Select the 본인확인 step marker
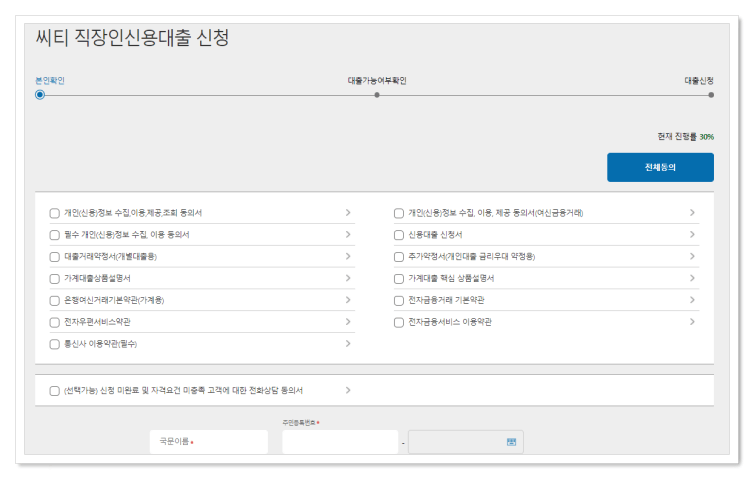754x479 pixels. (x=40, y=95)
